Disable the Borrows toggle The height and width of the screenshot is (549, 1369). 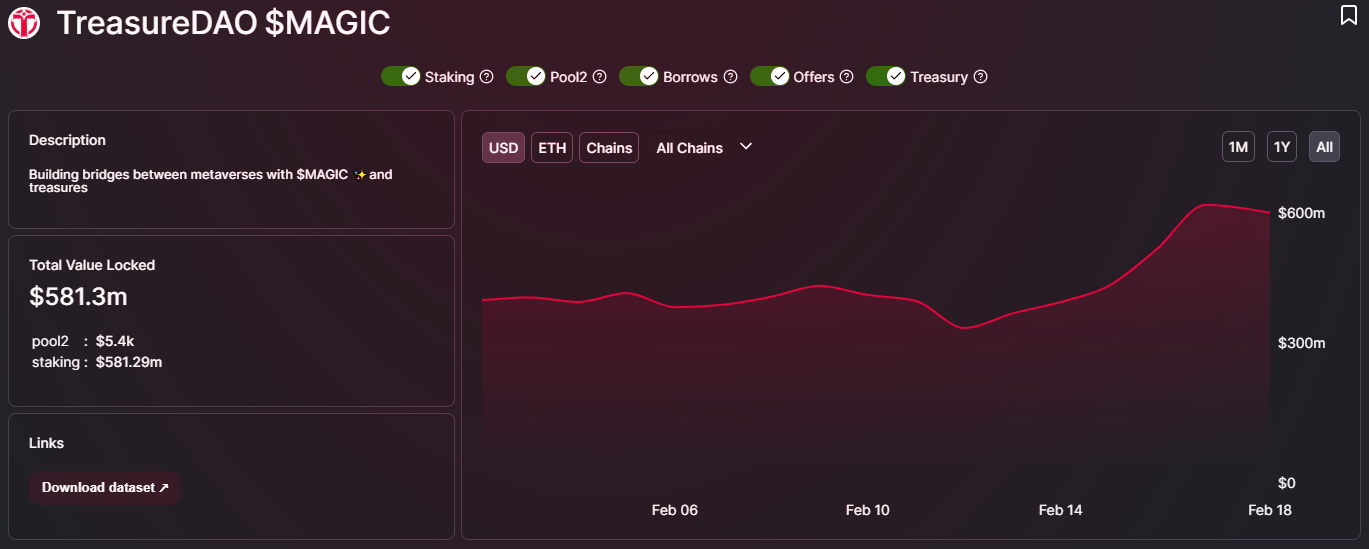pos(638,76)
